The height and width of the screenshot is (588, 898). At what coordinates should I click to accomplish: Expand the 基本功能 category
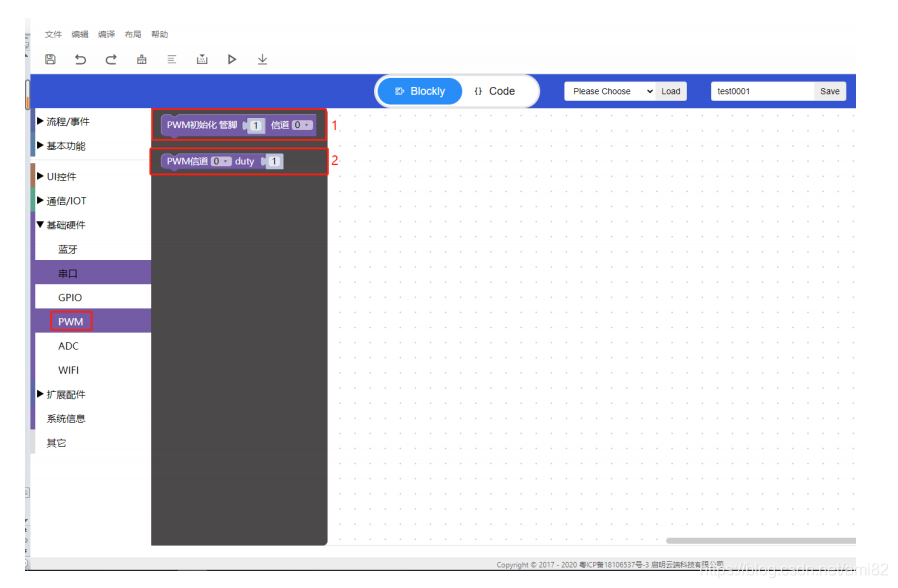click(x=92, y=145)
